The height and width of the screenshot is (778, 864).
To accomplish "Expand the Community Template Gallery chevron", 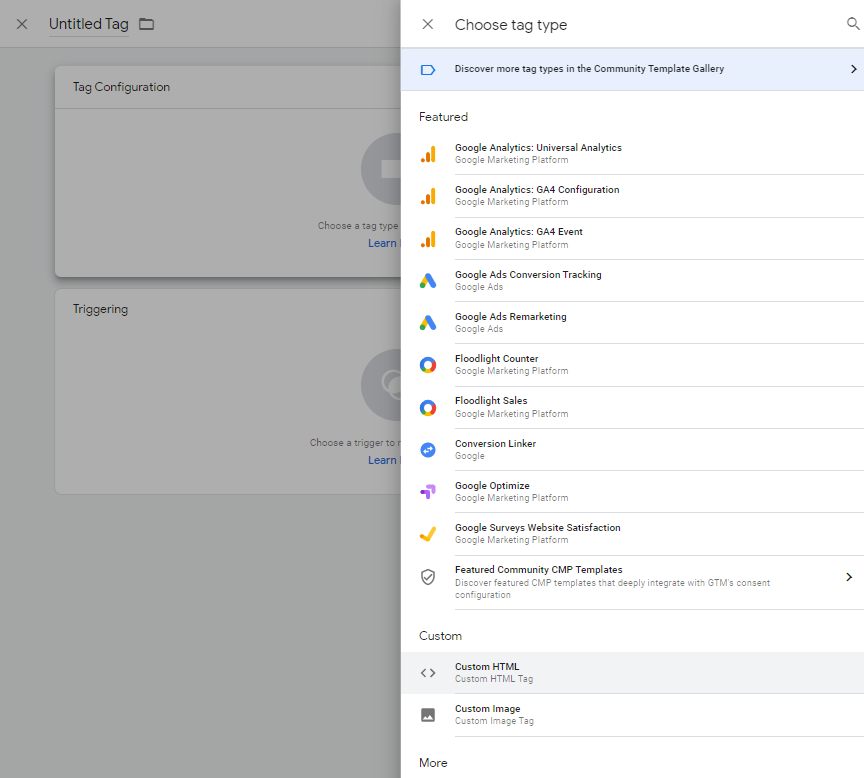I will click(x=854, y=69).
